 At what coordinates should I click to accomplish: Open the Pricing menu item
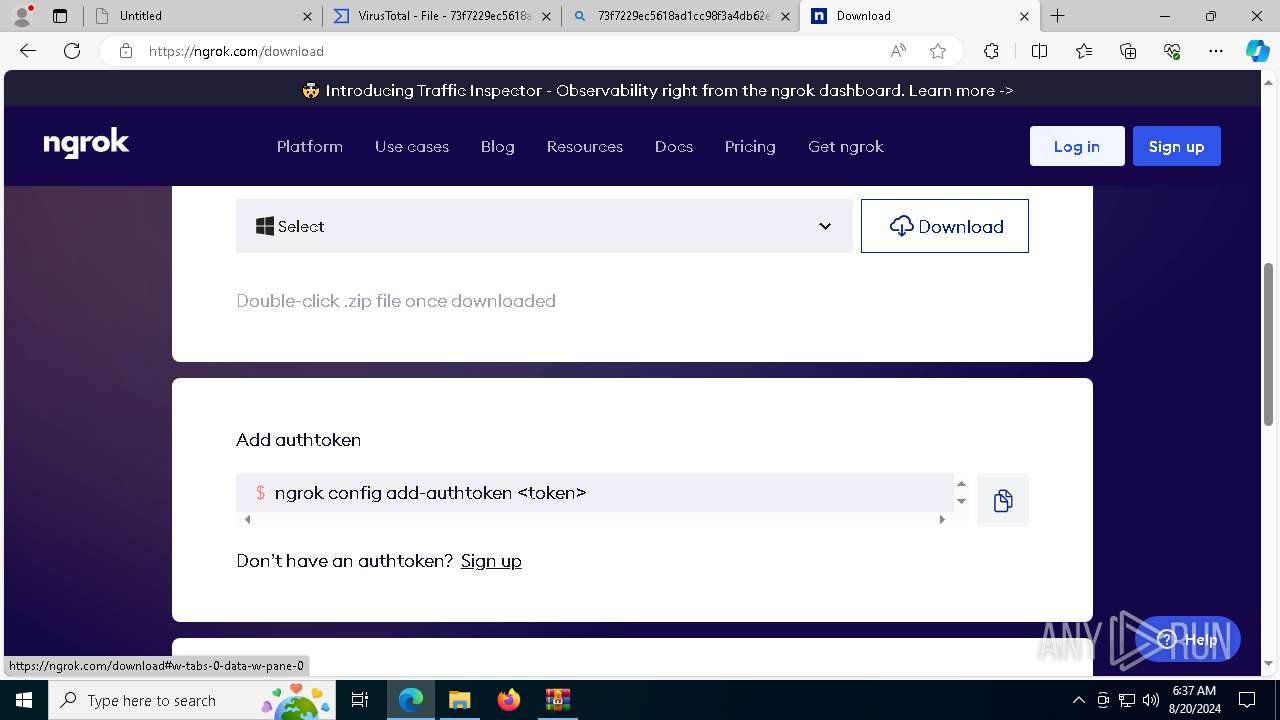750,146
